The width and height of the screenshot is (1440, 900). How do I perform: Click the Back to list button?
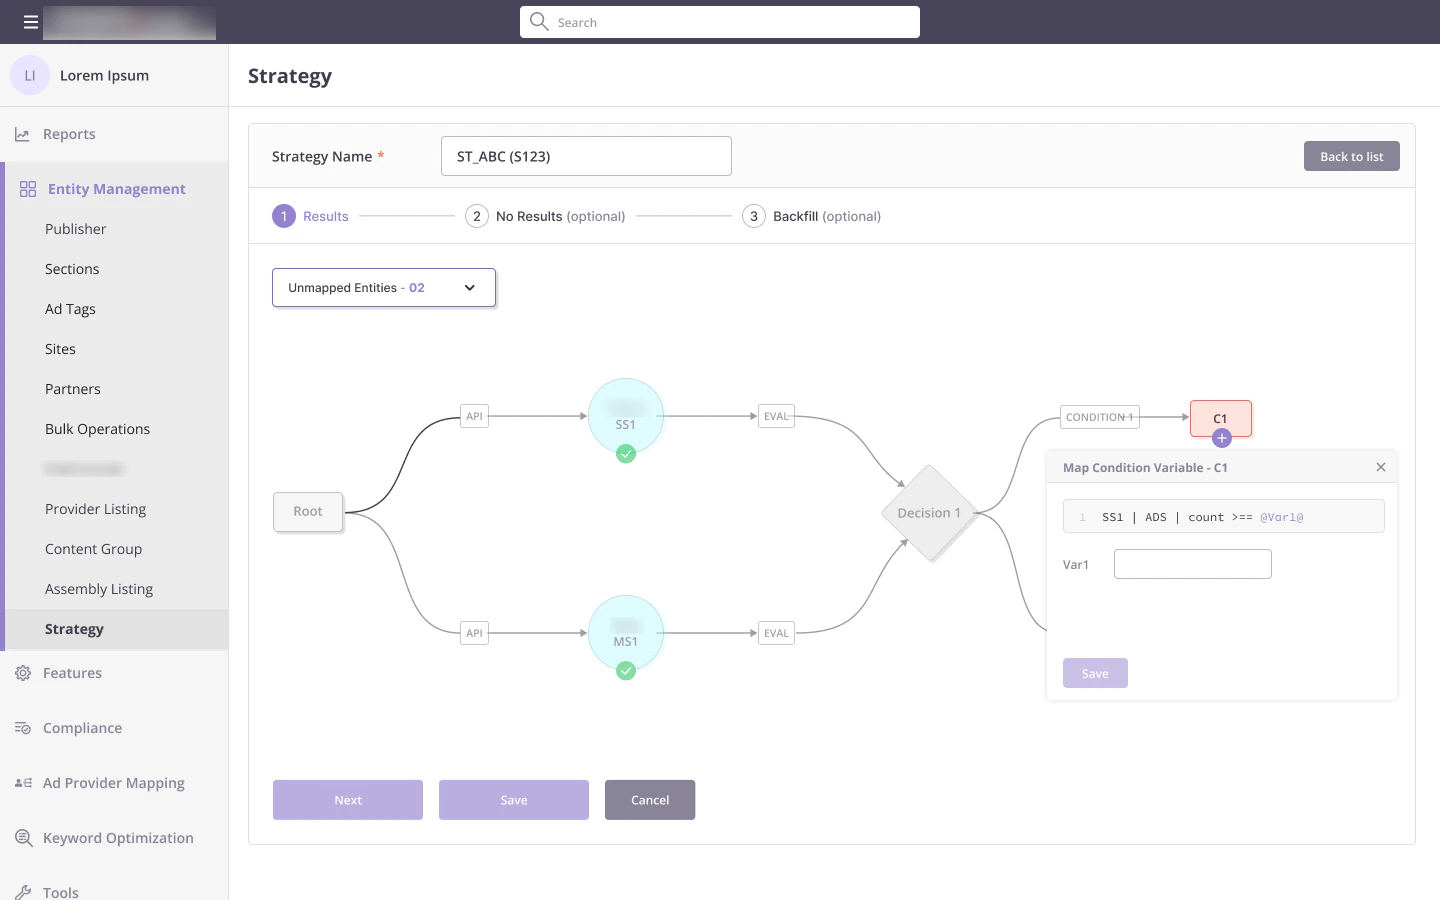[x=1352, y=156]
